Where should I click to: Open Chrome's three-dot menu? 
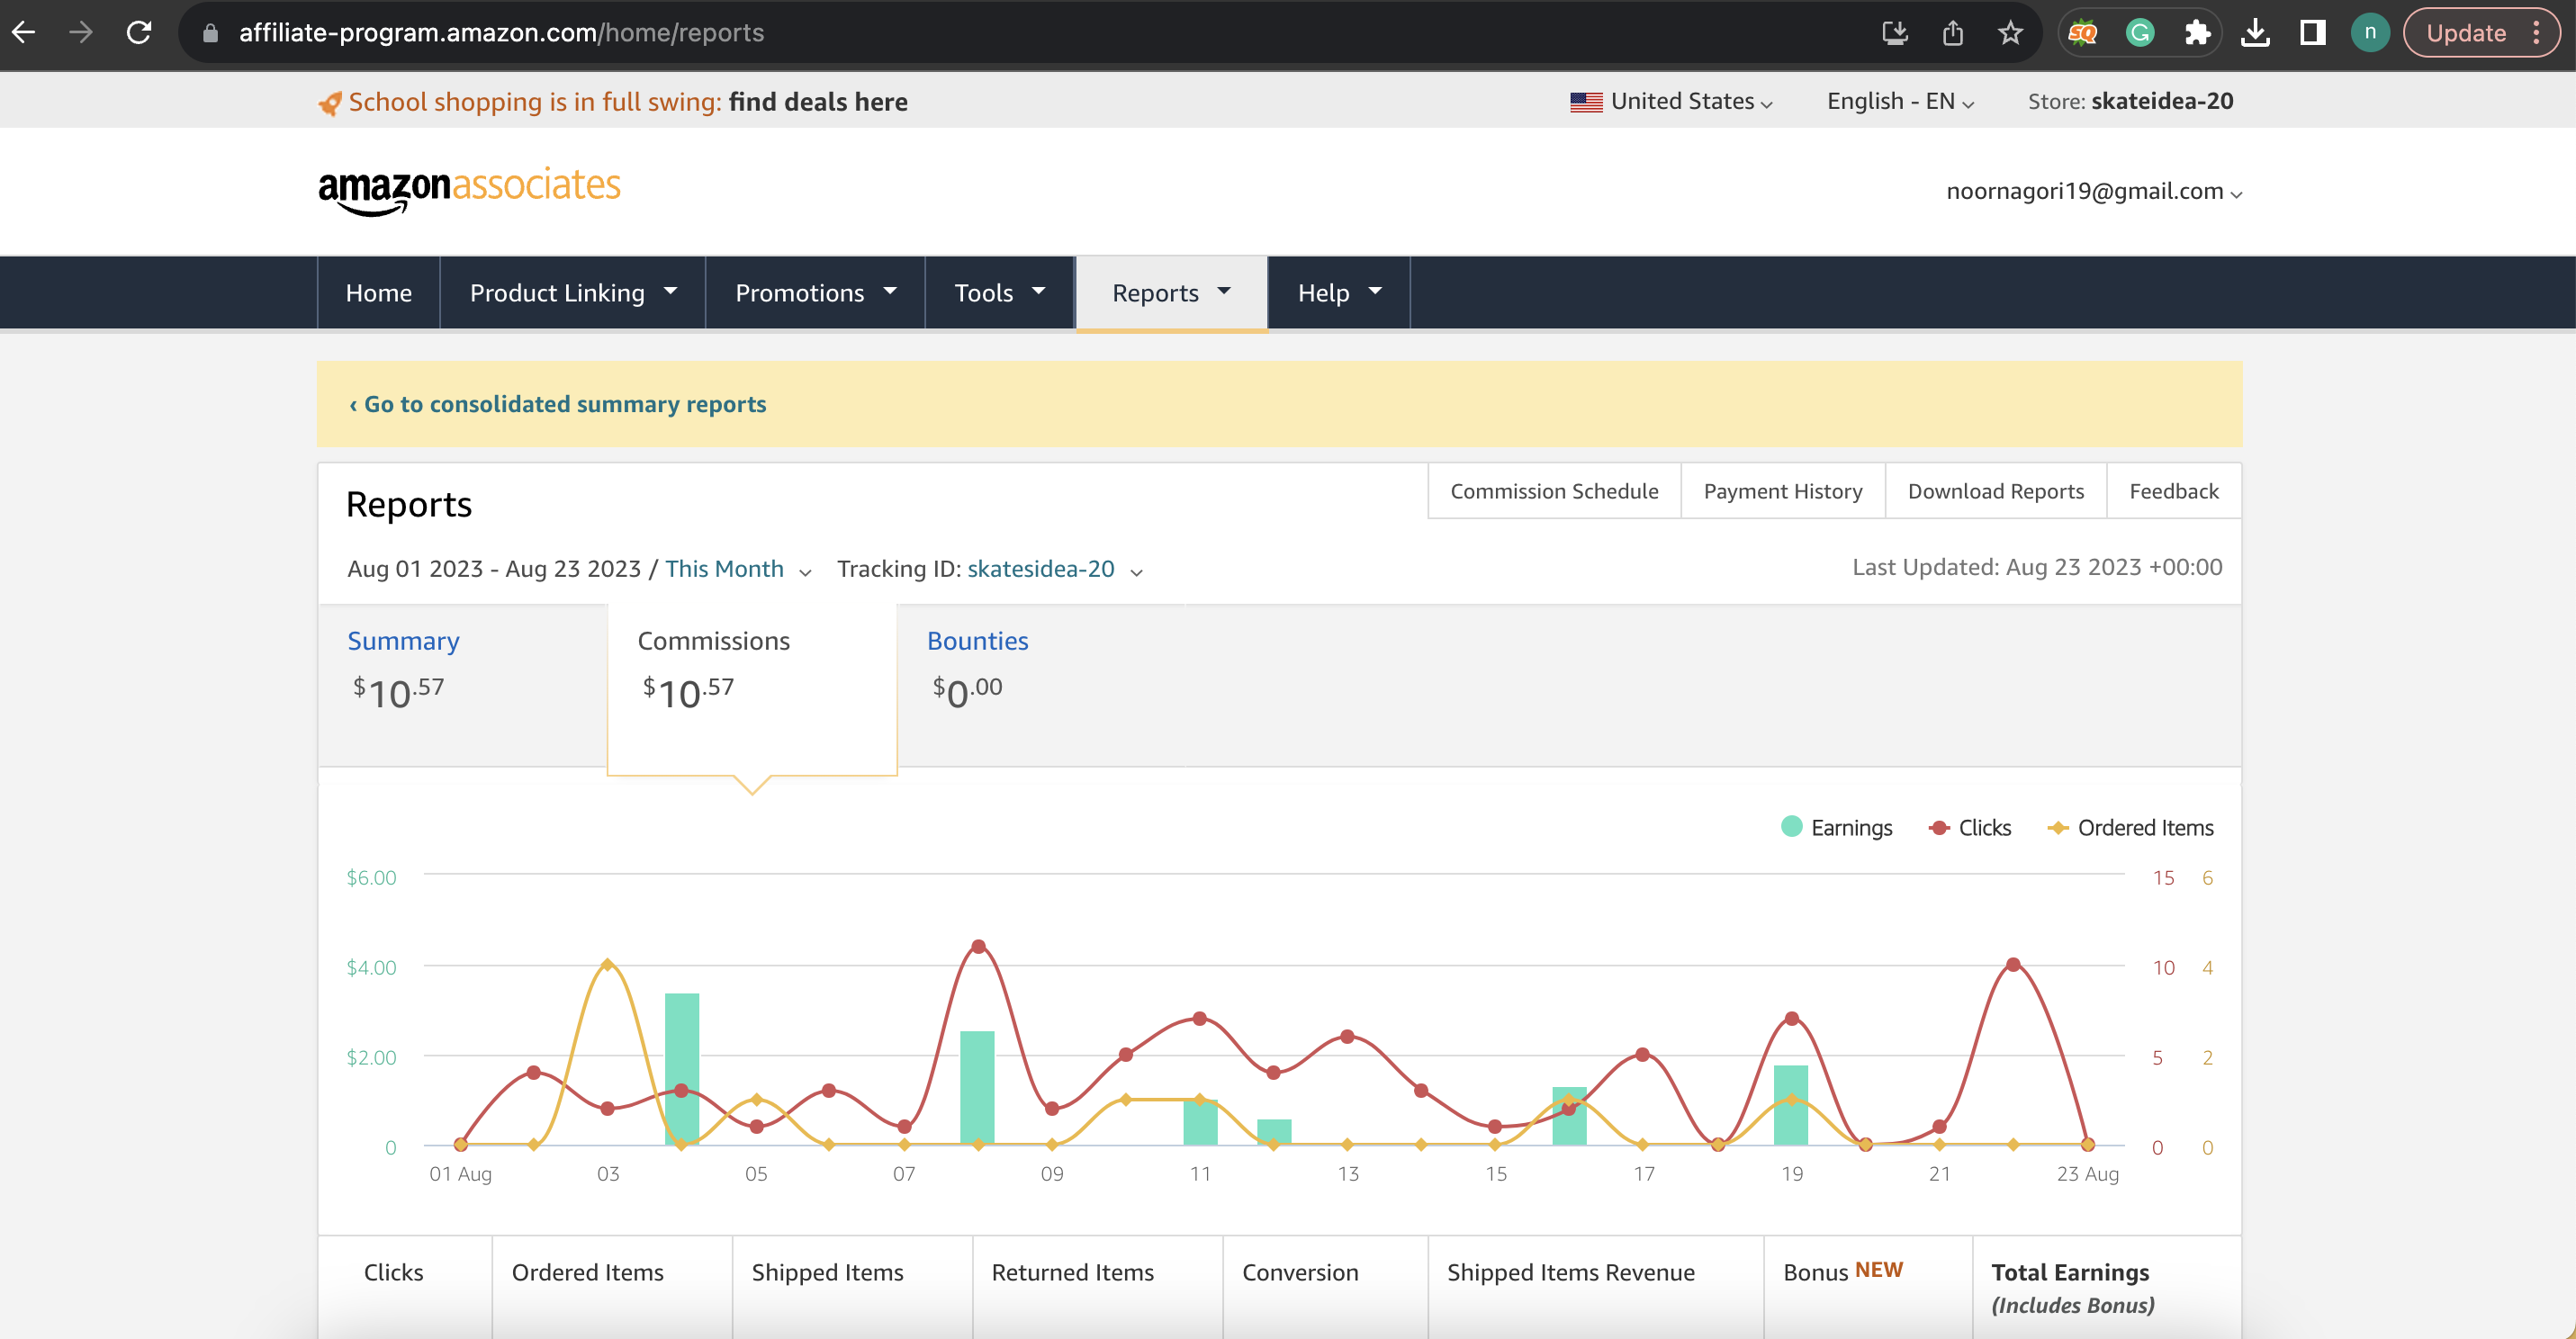pyautogui.click(x=2537, y=33)
